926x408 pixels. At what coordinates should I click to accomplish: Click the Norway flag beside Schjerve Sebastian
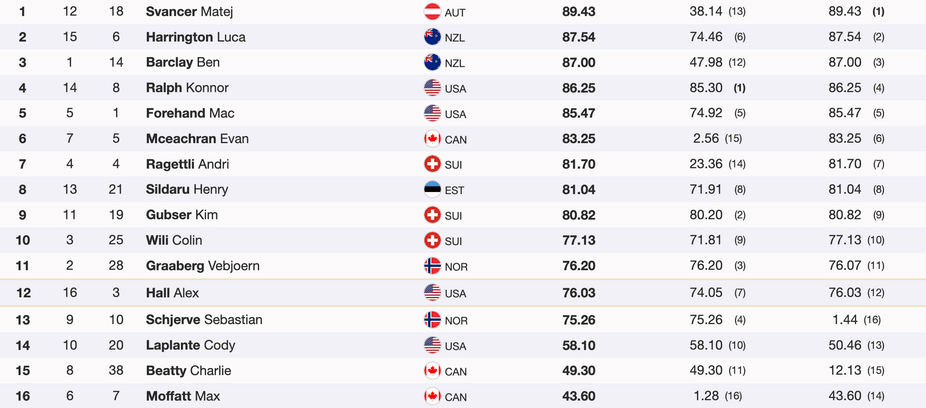pyautogui.click(x=432, y=319)
